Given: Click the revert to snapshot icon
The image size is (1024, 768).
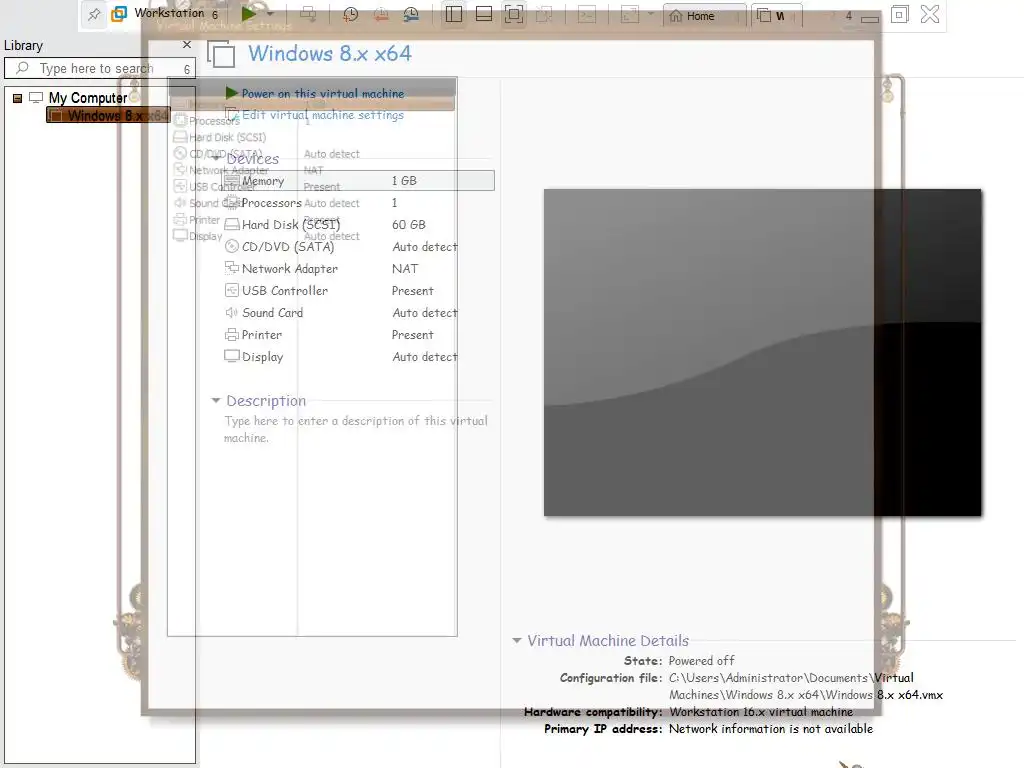Looking at the screenshot, I should [381, 14].
